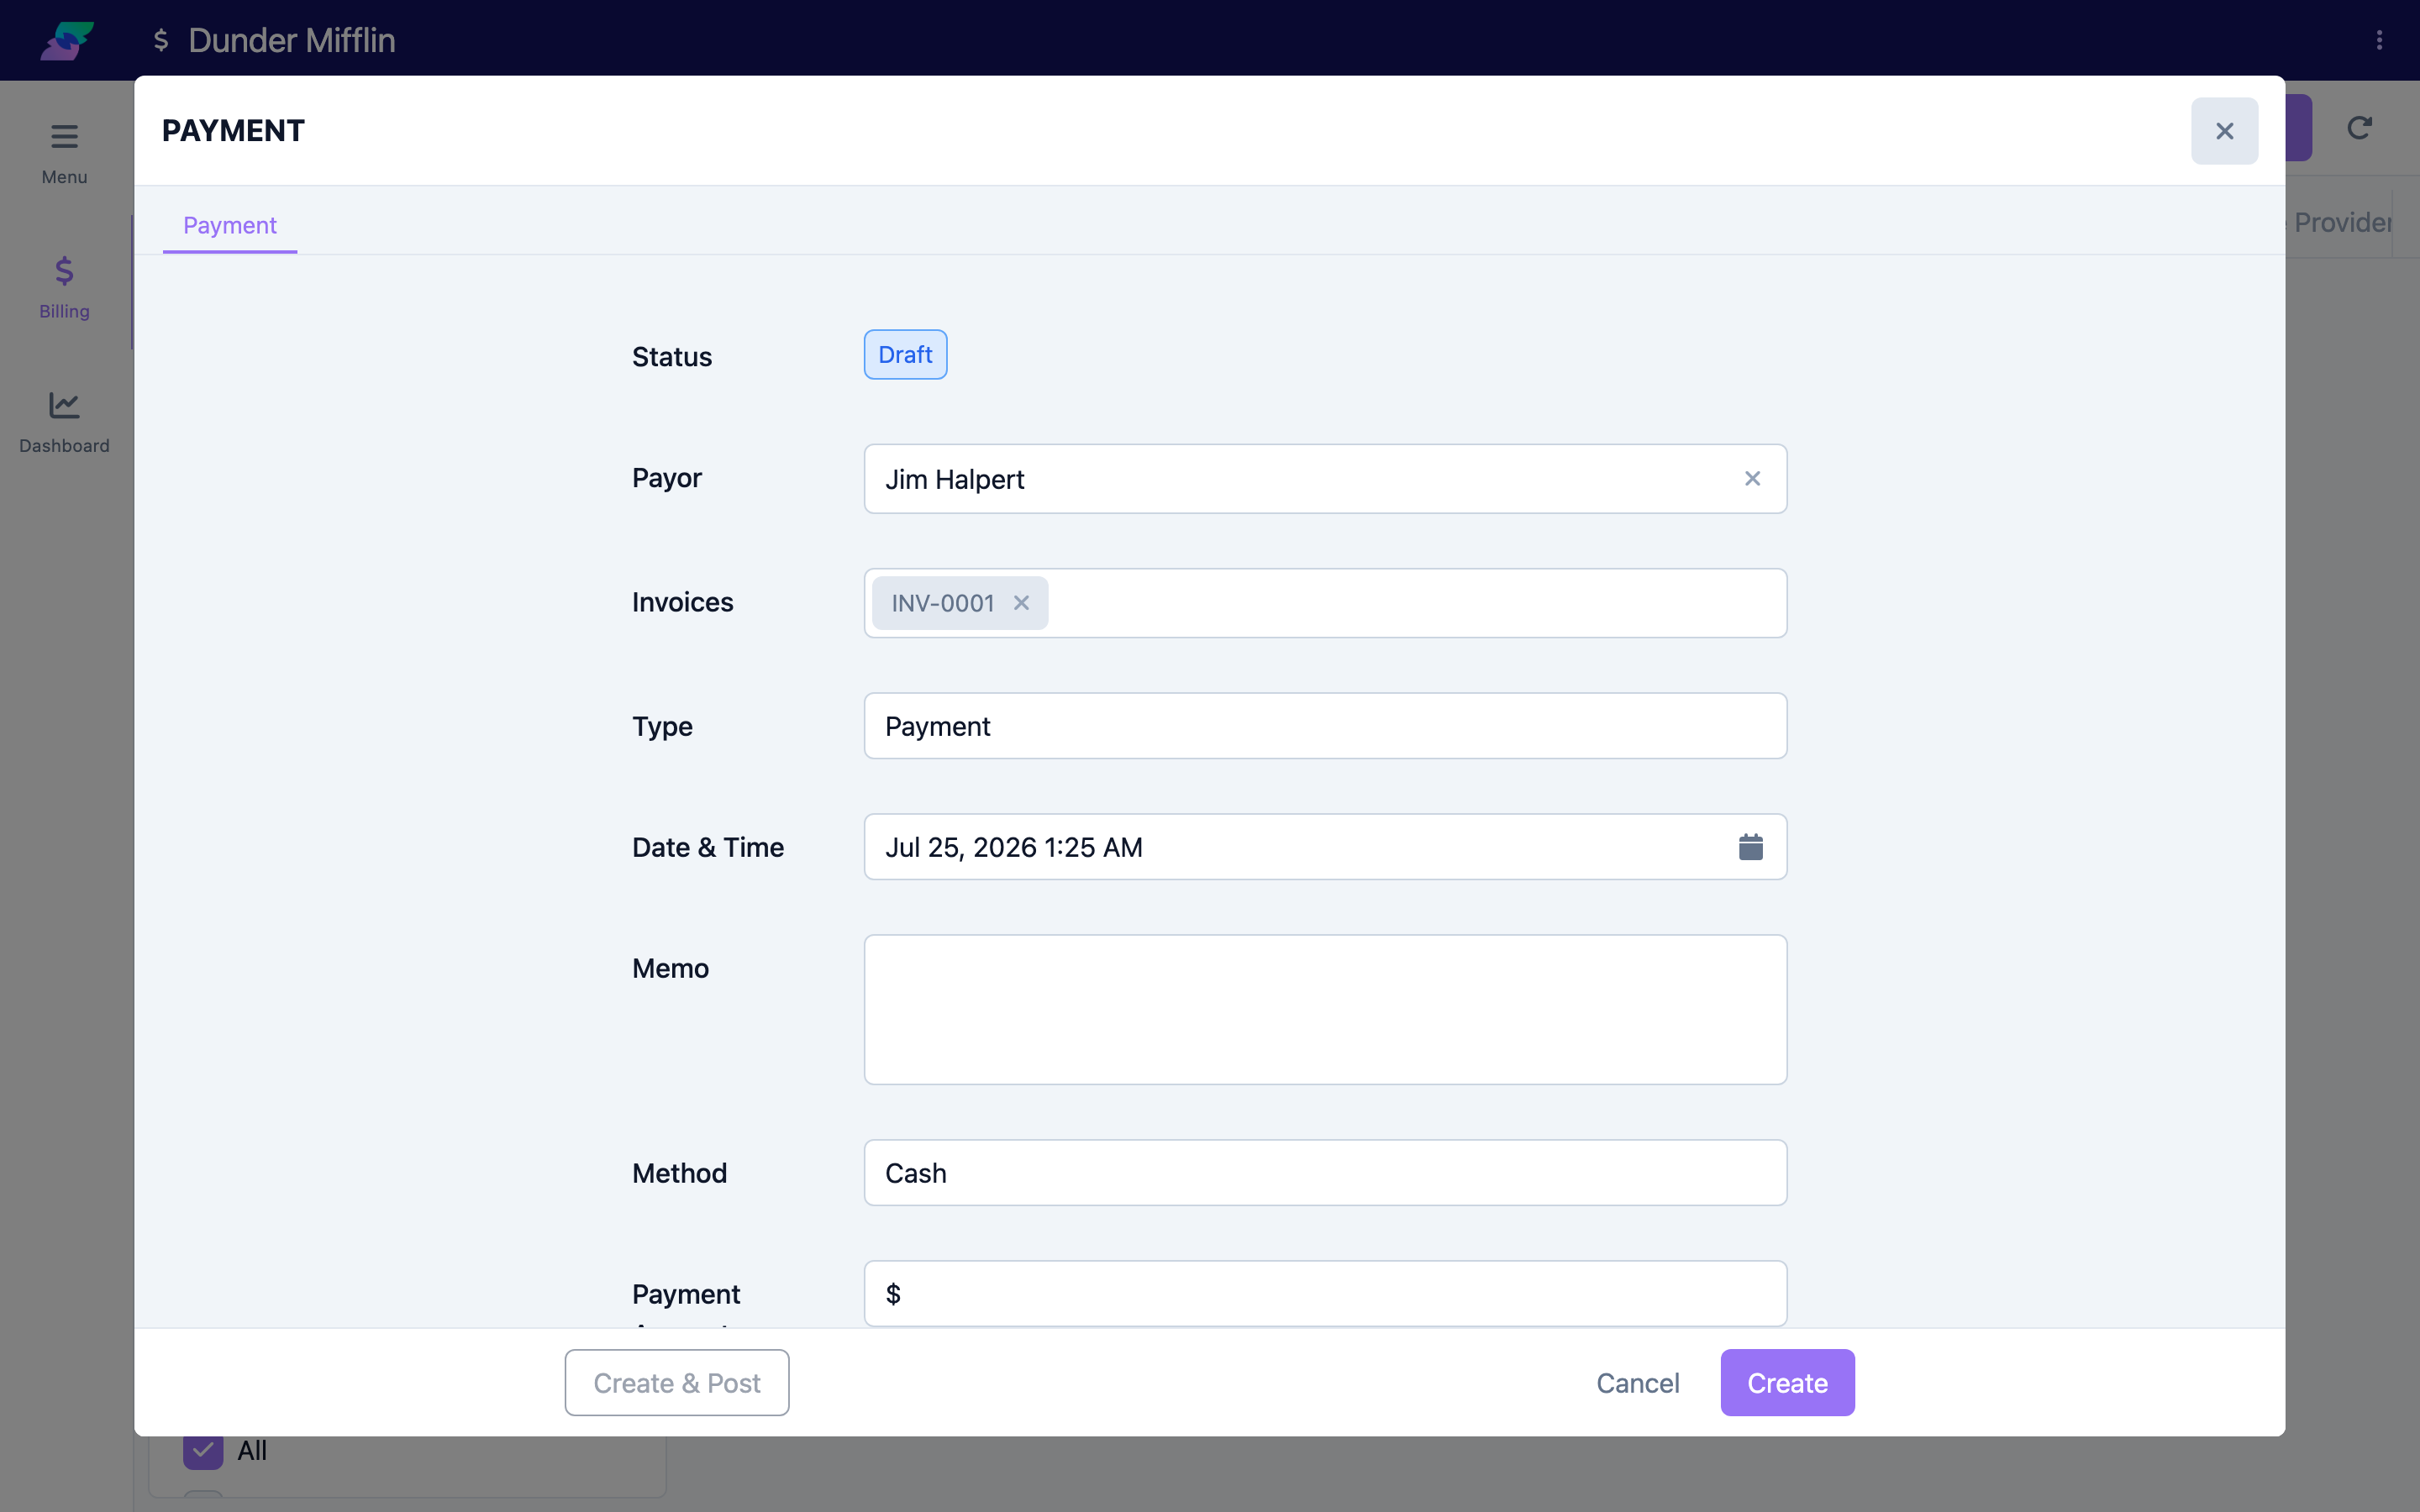Open the Payor combo box
The image size is (2420, 1512).
[x=1325, y=479]
